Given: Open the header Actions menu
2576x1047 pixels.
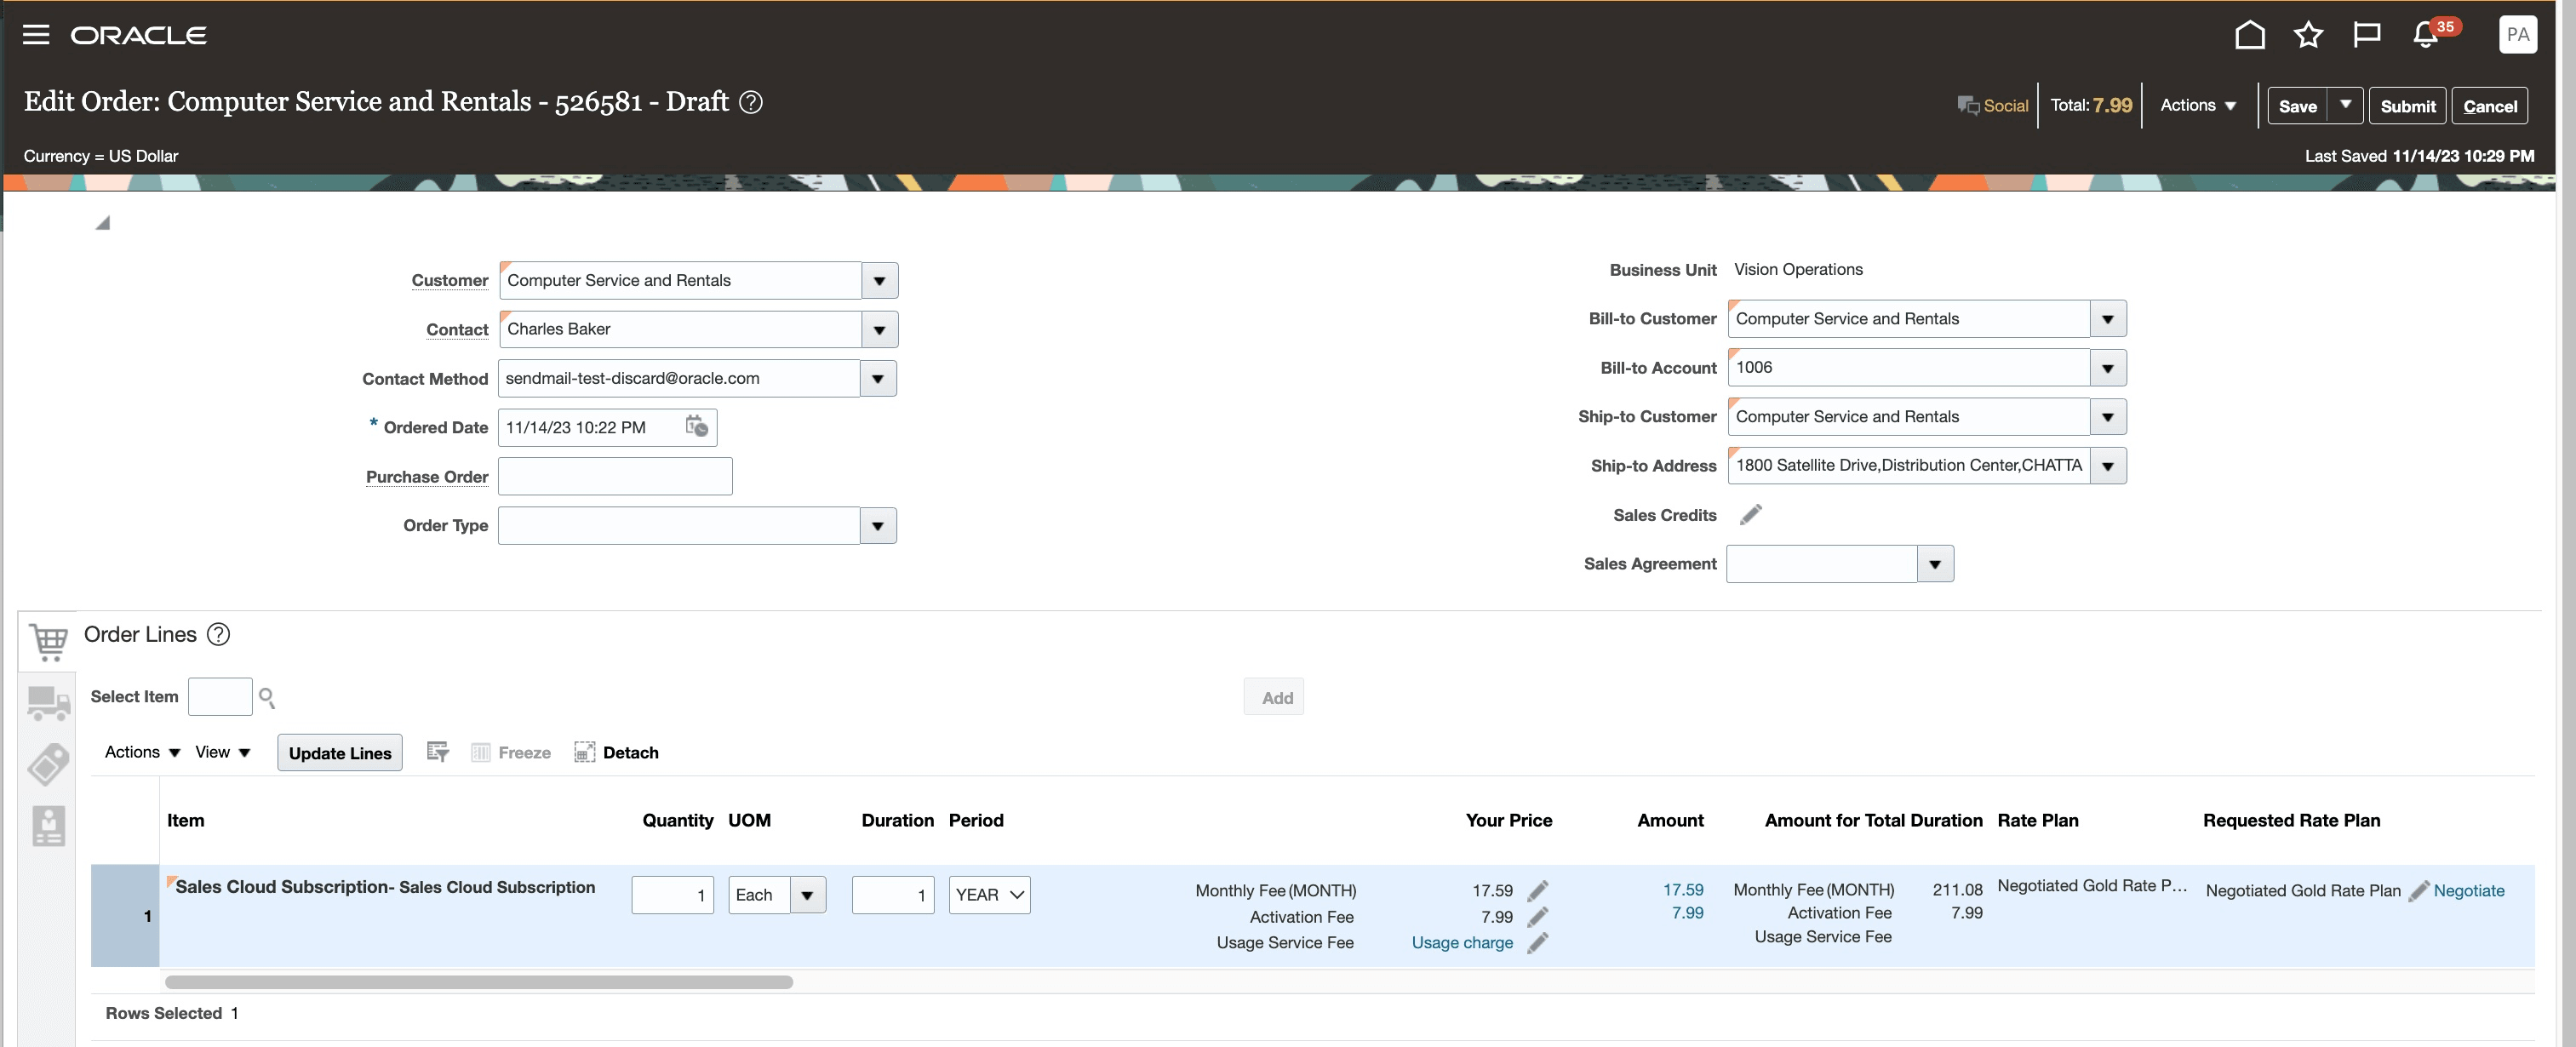Looking at the screenshot, I should (2198, 105).
